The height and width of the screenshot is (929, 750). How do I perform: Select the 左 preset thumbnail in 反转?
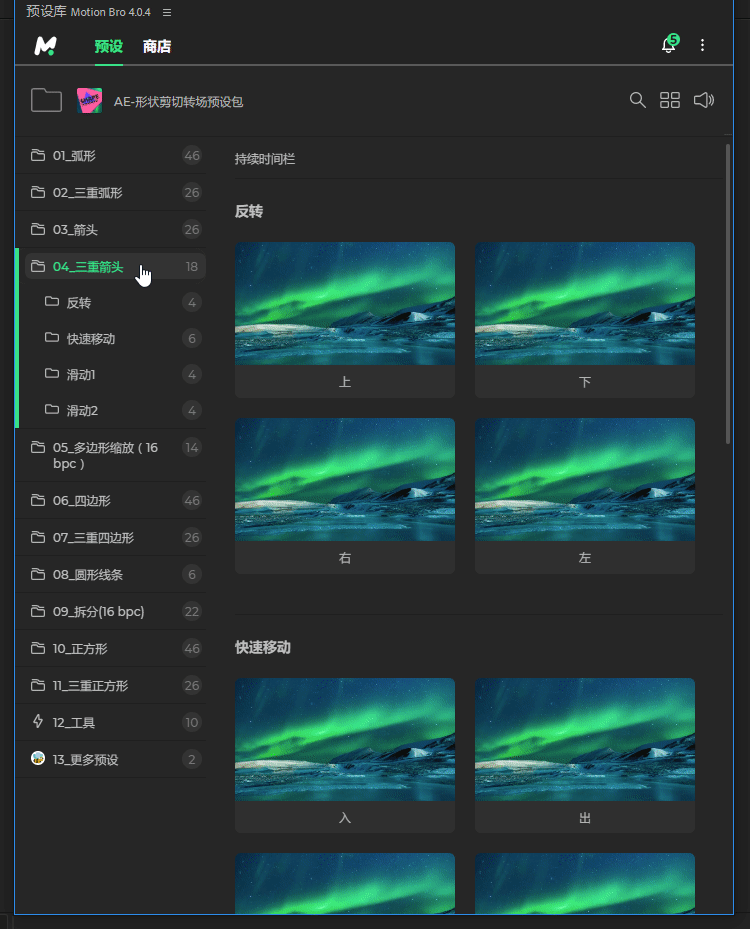[x=585, y=479]
